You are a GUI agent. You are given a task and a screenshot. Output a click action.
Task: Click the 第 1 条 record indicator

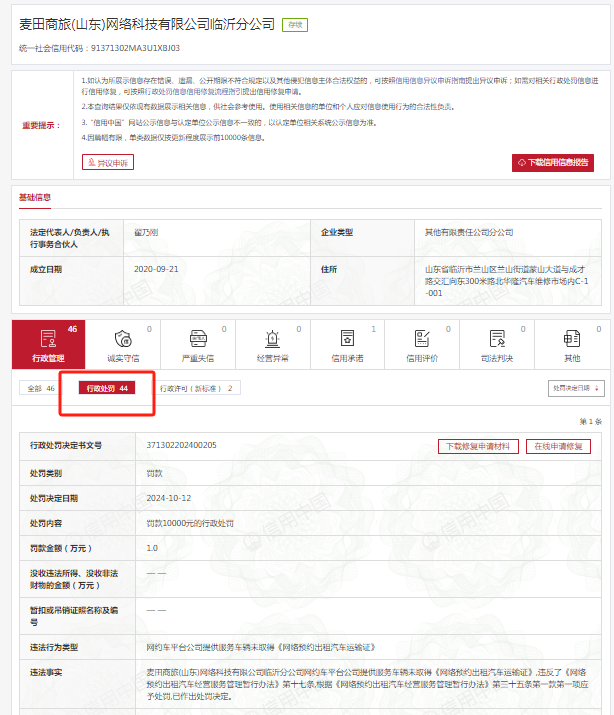tap(591, 422)
